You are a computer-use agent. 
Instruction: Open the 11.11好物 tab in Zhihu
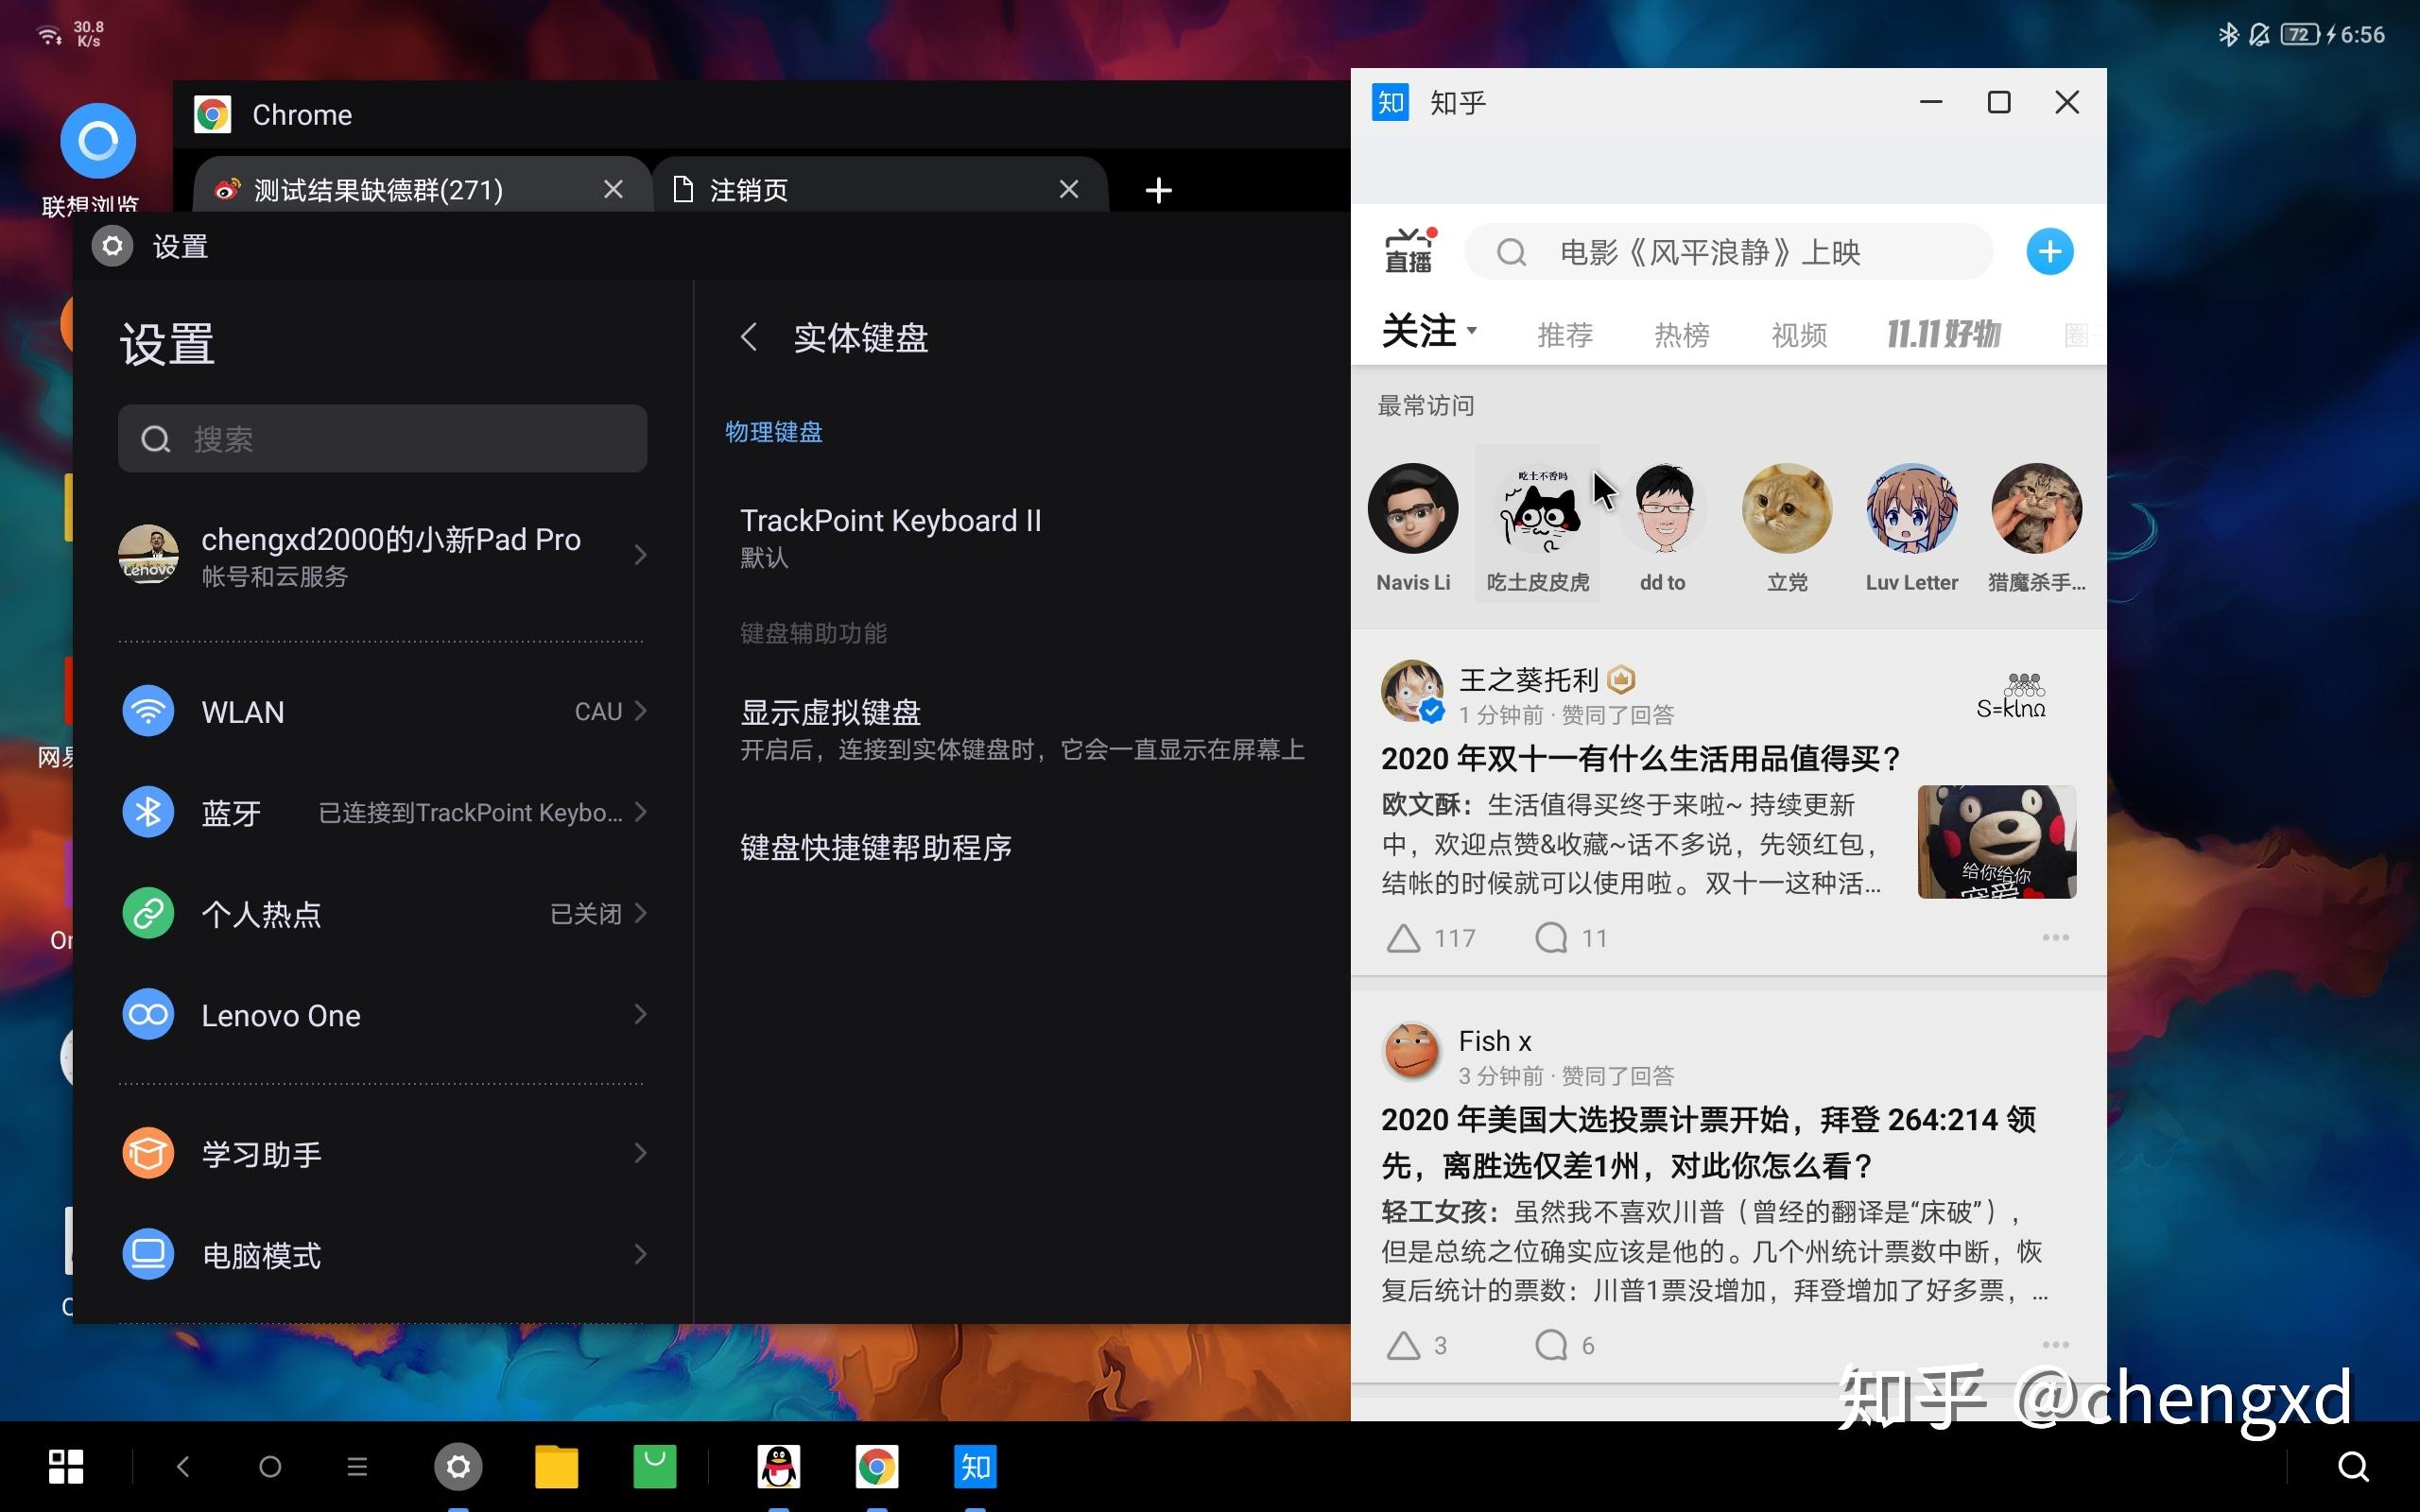point(1943,334)
